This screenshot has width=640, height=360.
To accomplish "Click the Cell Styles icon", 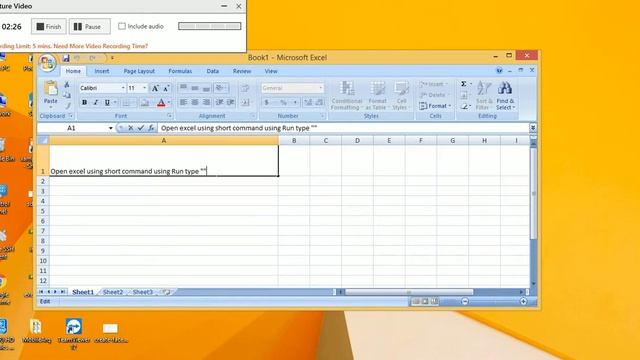I will pyautogui.click(x=401, y=89).
